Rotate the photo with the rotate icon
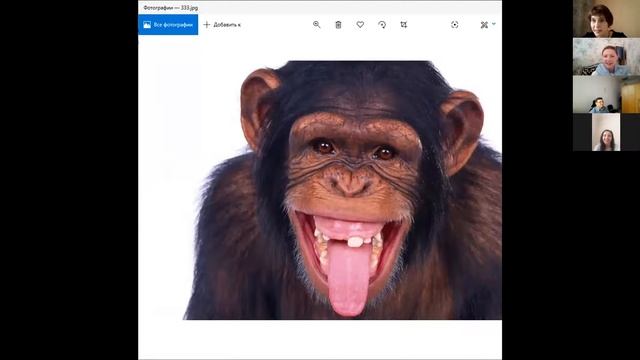The height and width of the screenshot is (360, 640). 382,24
